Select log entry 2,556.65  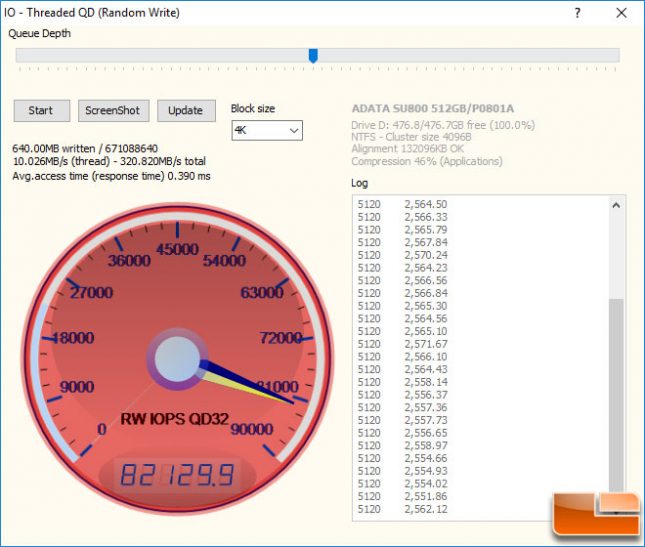[x=402, y=433]
